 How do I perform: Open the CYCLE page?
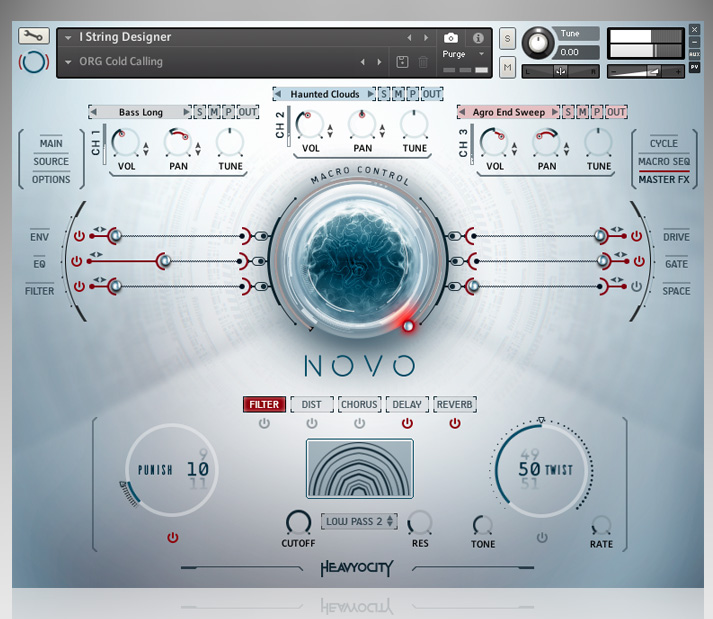664,143
